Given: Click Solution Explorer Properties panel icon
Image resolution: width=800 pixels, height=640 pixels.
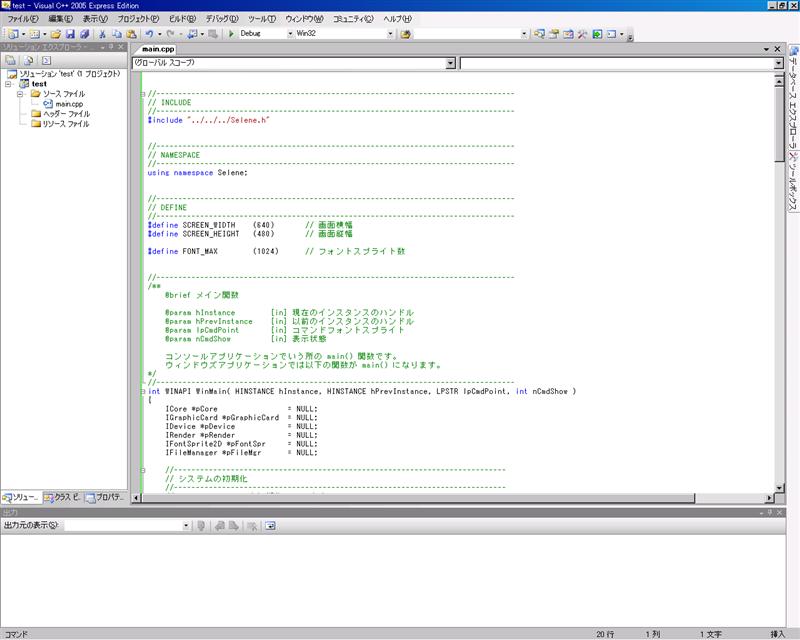Looking at the screenshot, I should (11, 60).
